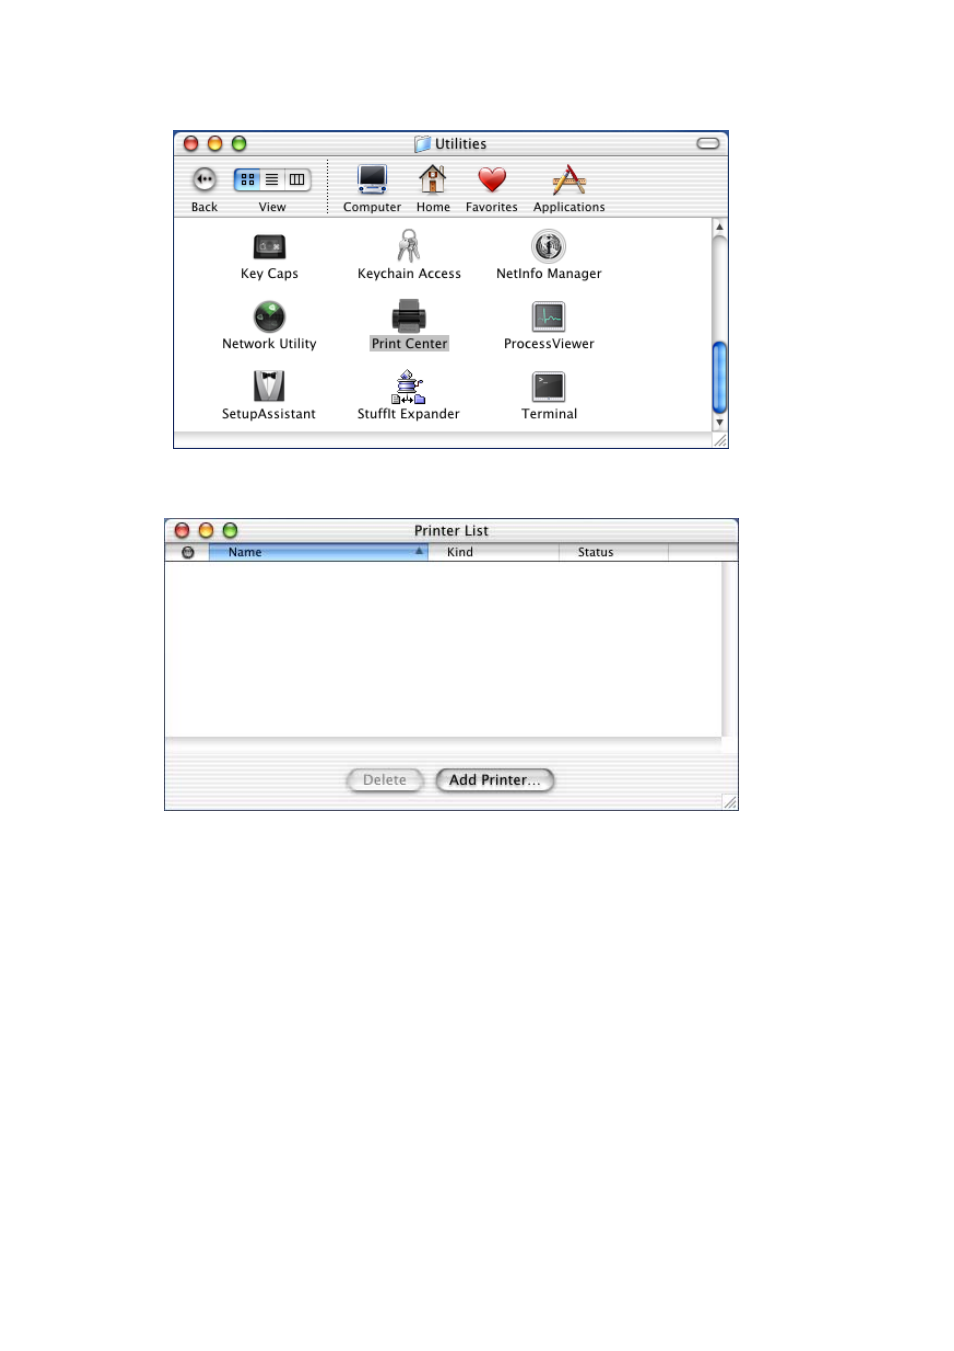This screenshot has height=1351, width=954.
Task: Click the Back toolbar button
Action: click(204, 180)
